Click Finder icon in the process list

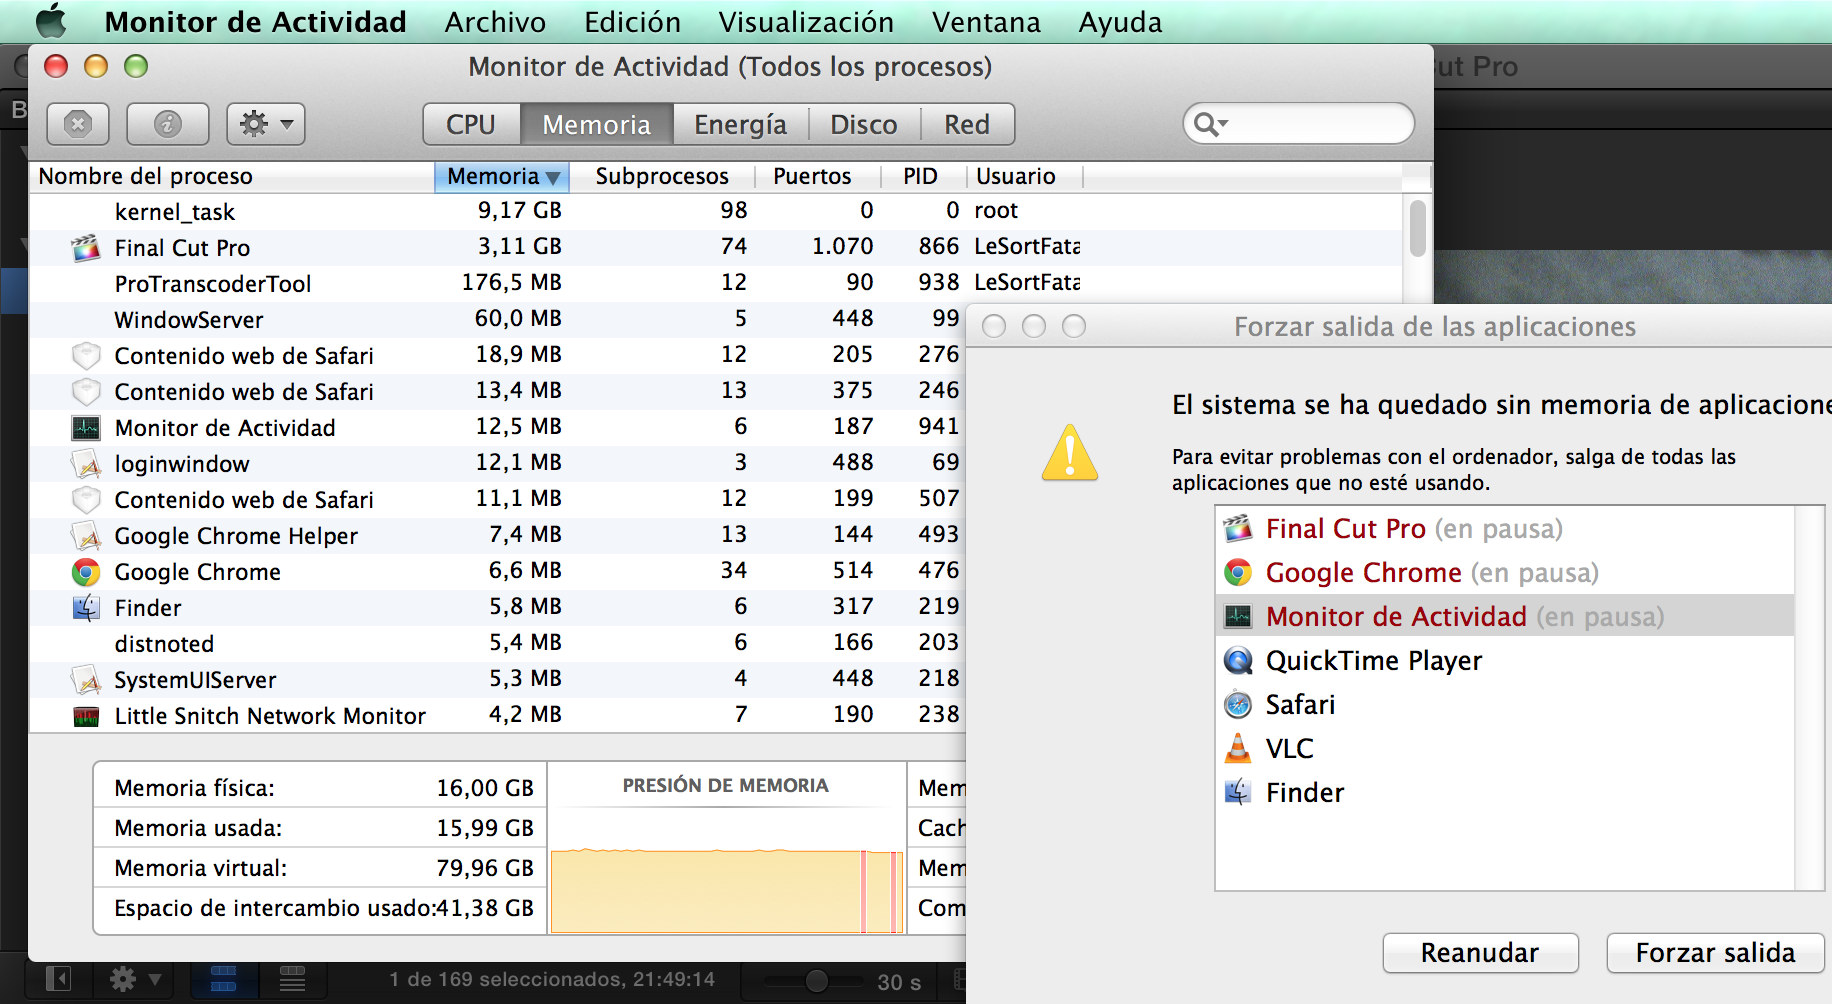pos(86,607)
